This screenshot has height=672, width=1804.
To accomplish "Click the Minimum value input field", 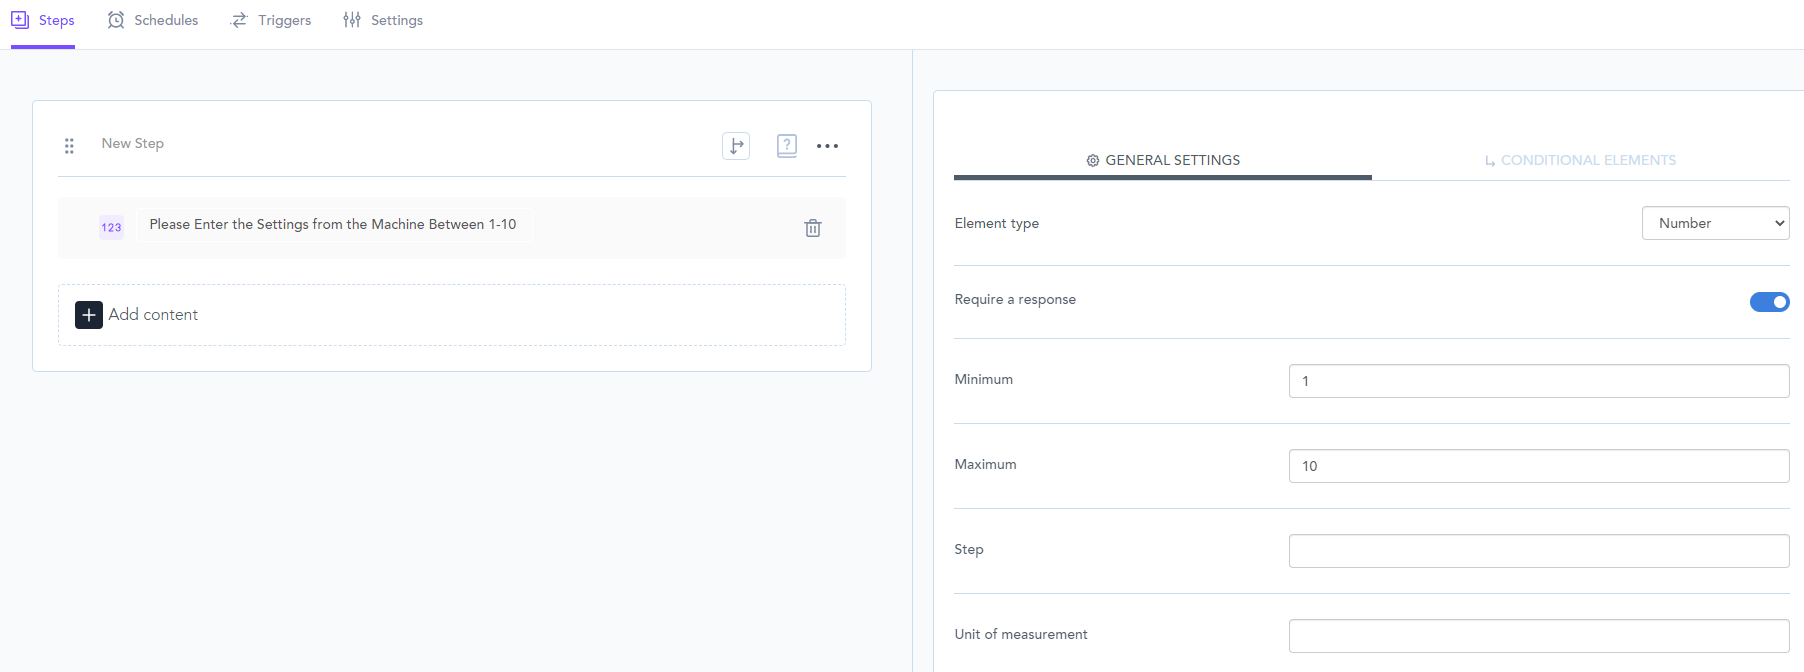I will point(1538,381).
